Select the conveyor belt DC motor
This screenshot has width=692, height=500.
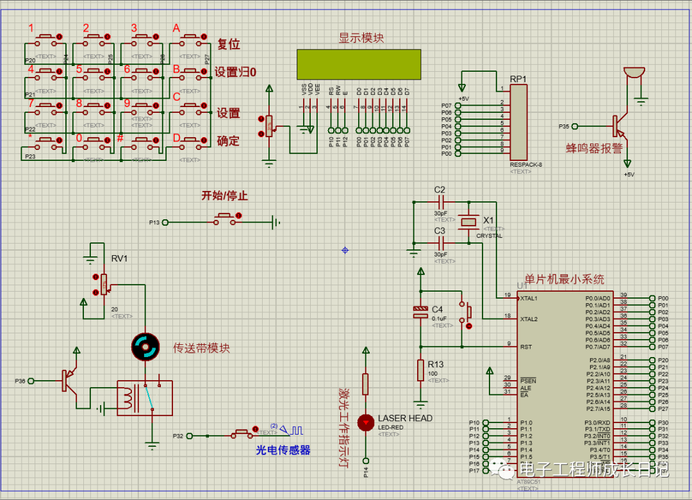(x=145, y=347)
